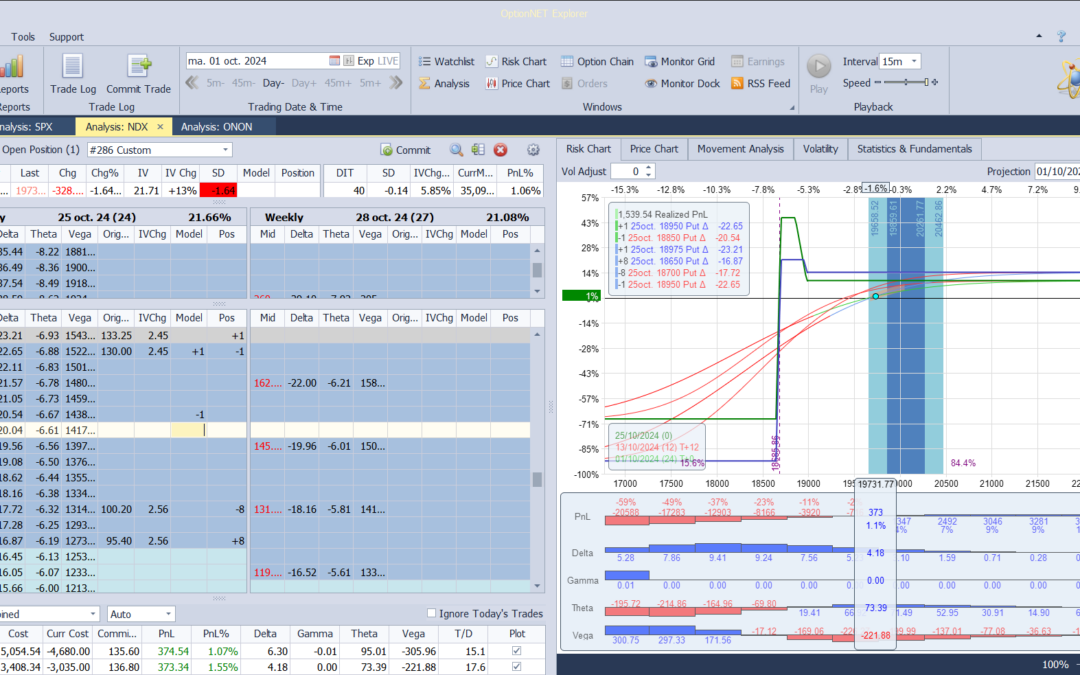Click the Commit button

(x=405, y=149)
